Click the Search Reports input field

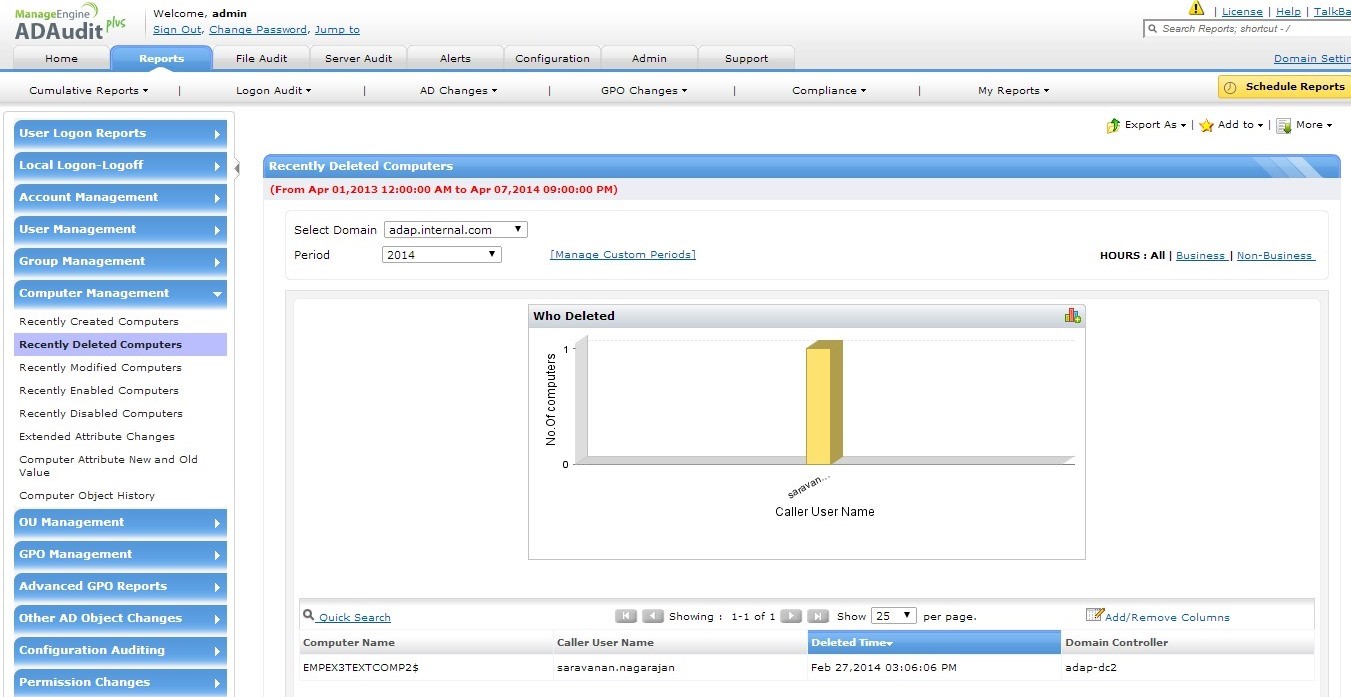[1252, 29]
